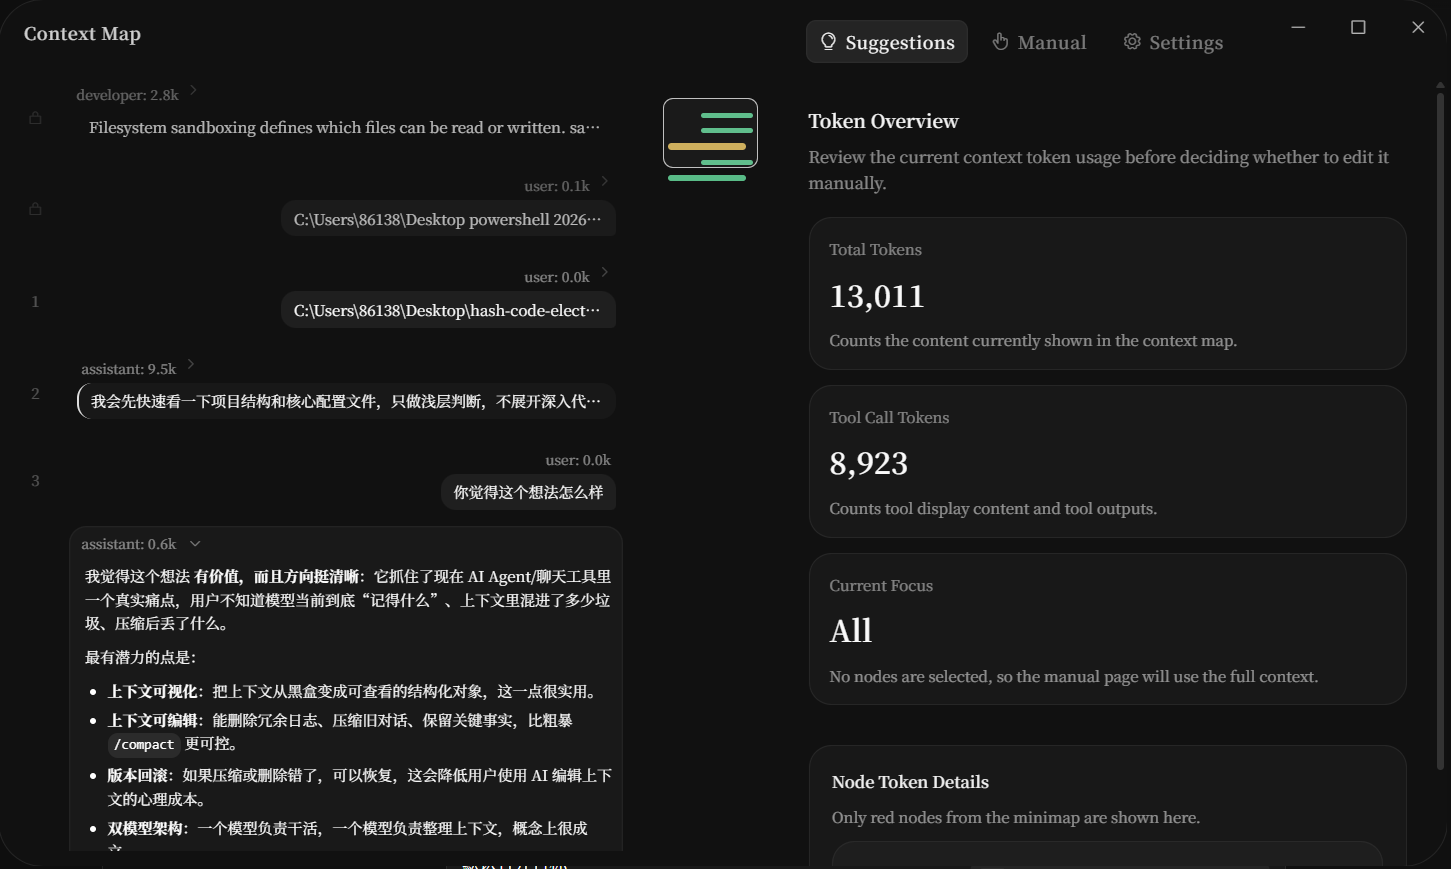Screen dimensions: 1451x869
Task: Open the Suggestions tab
Action: tap(886, 42)
